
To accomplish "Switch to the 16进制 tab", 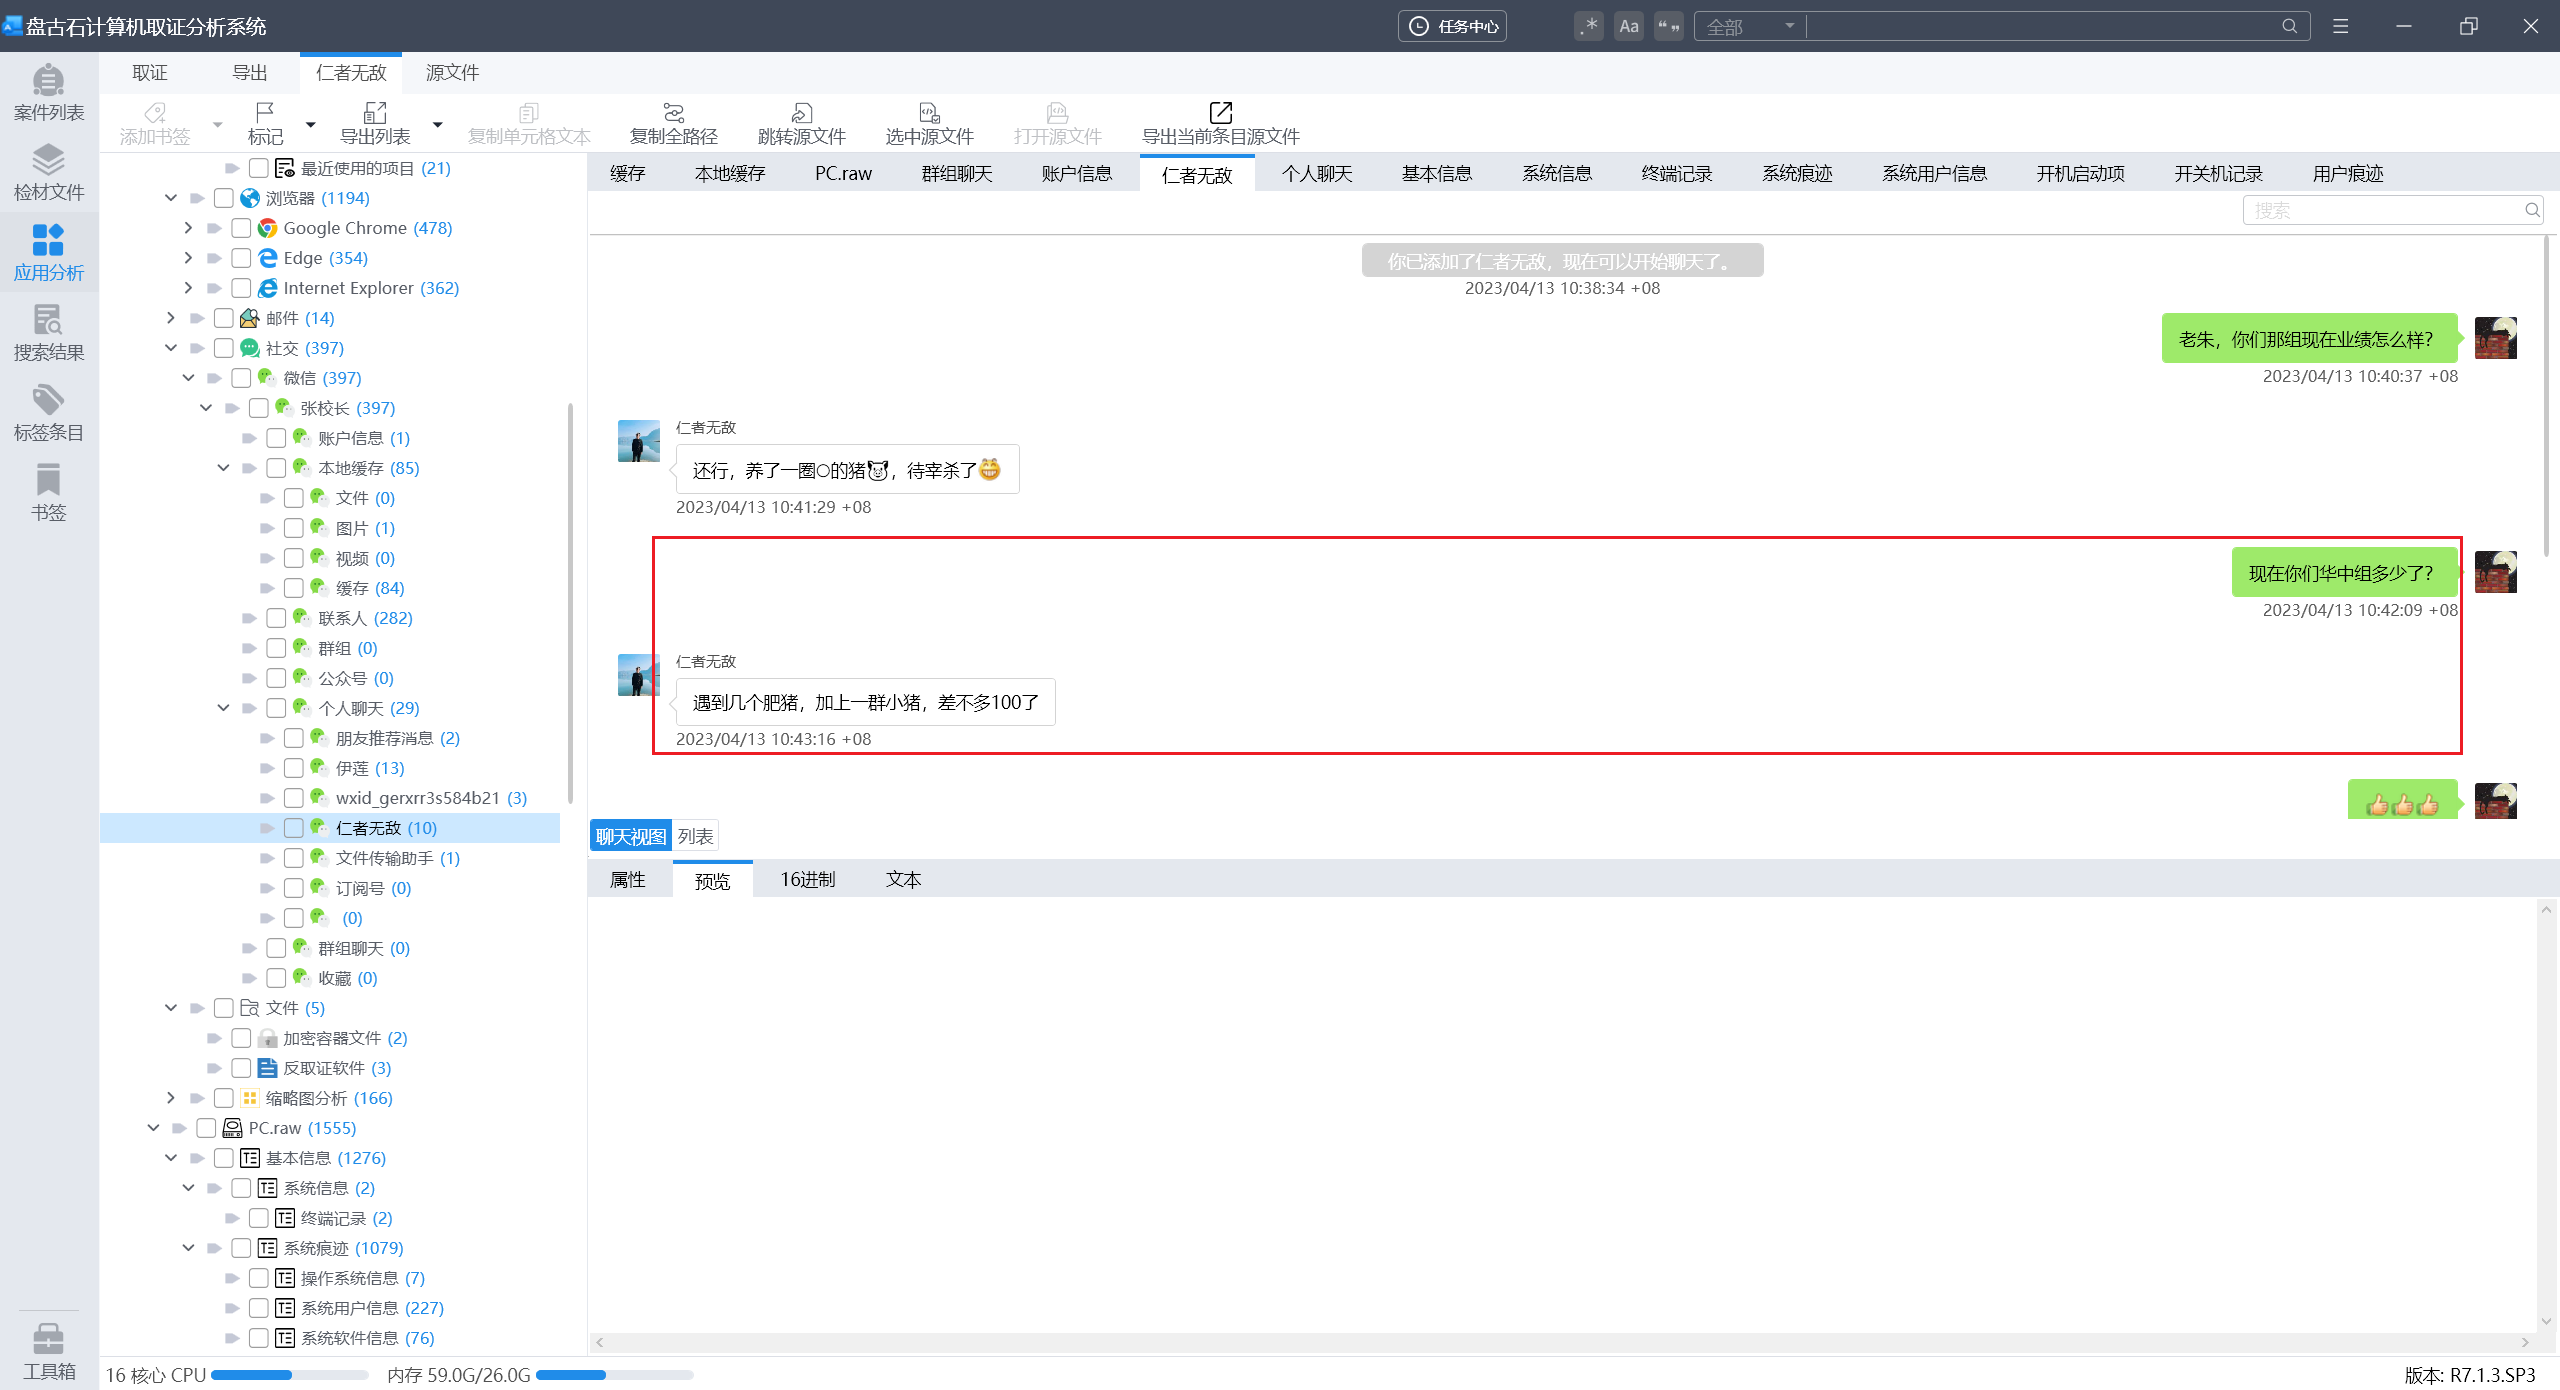I will coord(807,879).
